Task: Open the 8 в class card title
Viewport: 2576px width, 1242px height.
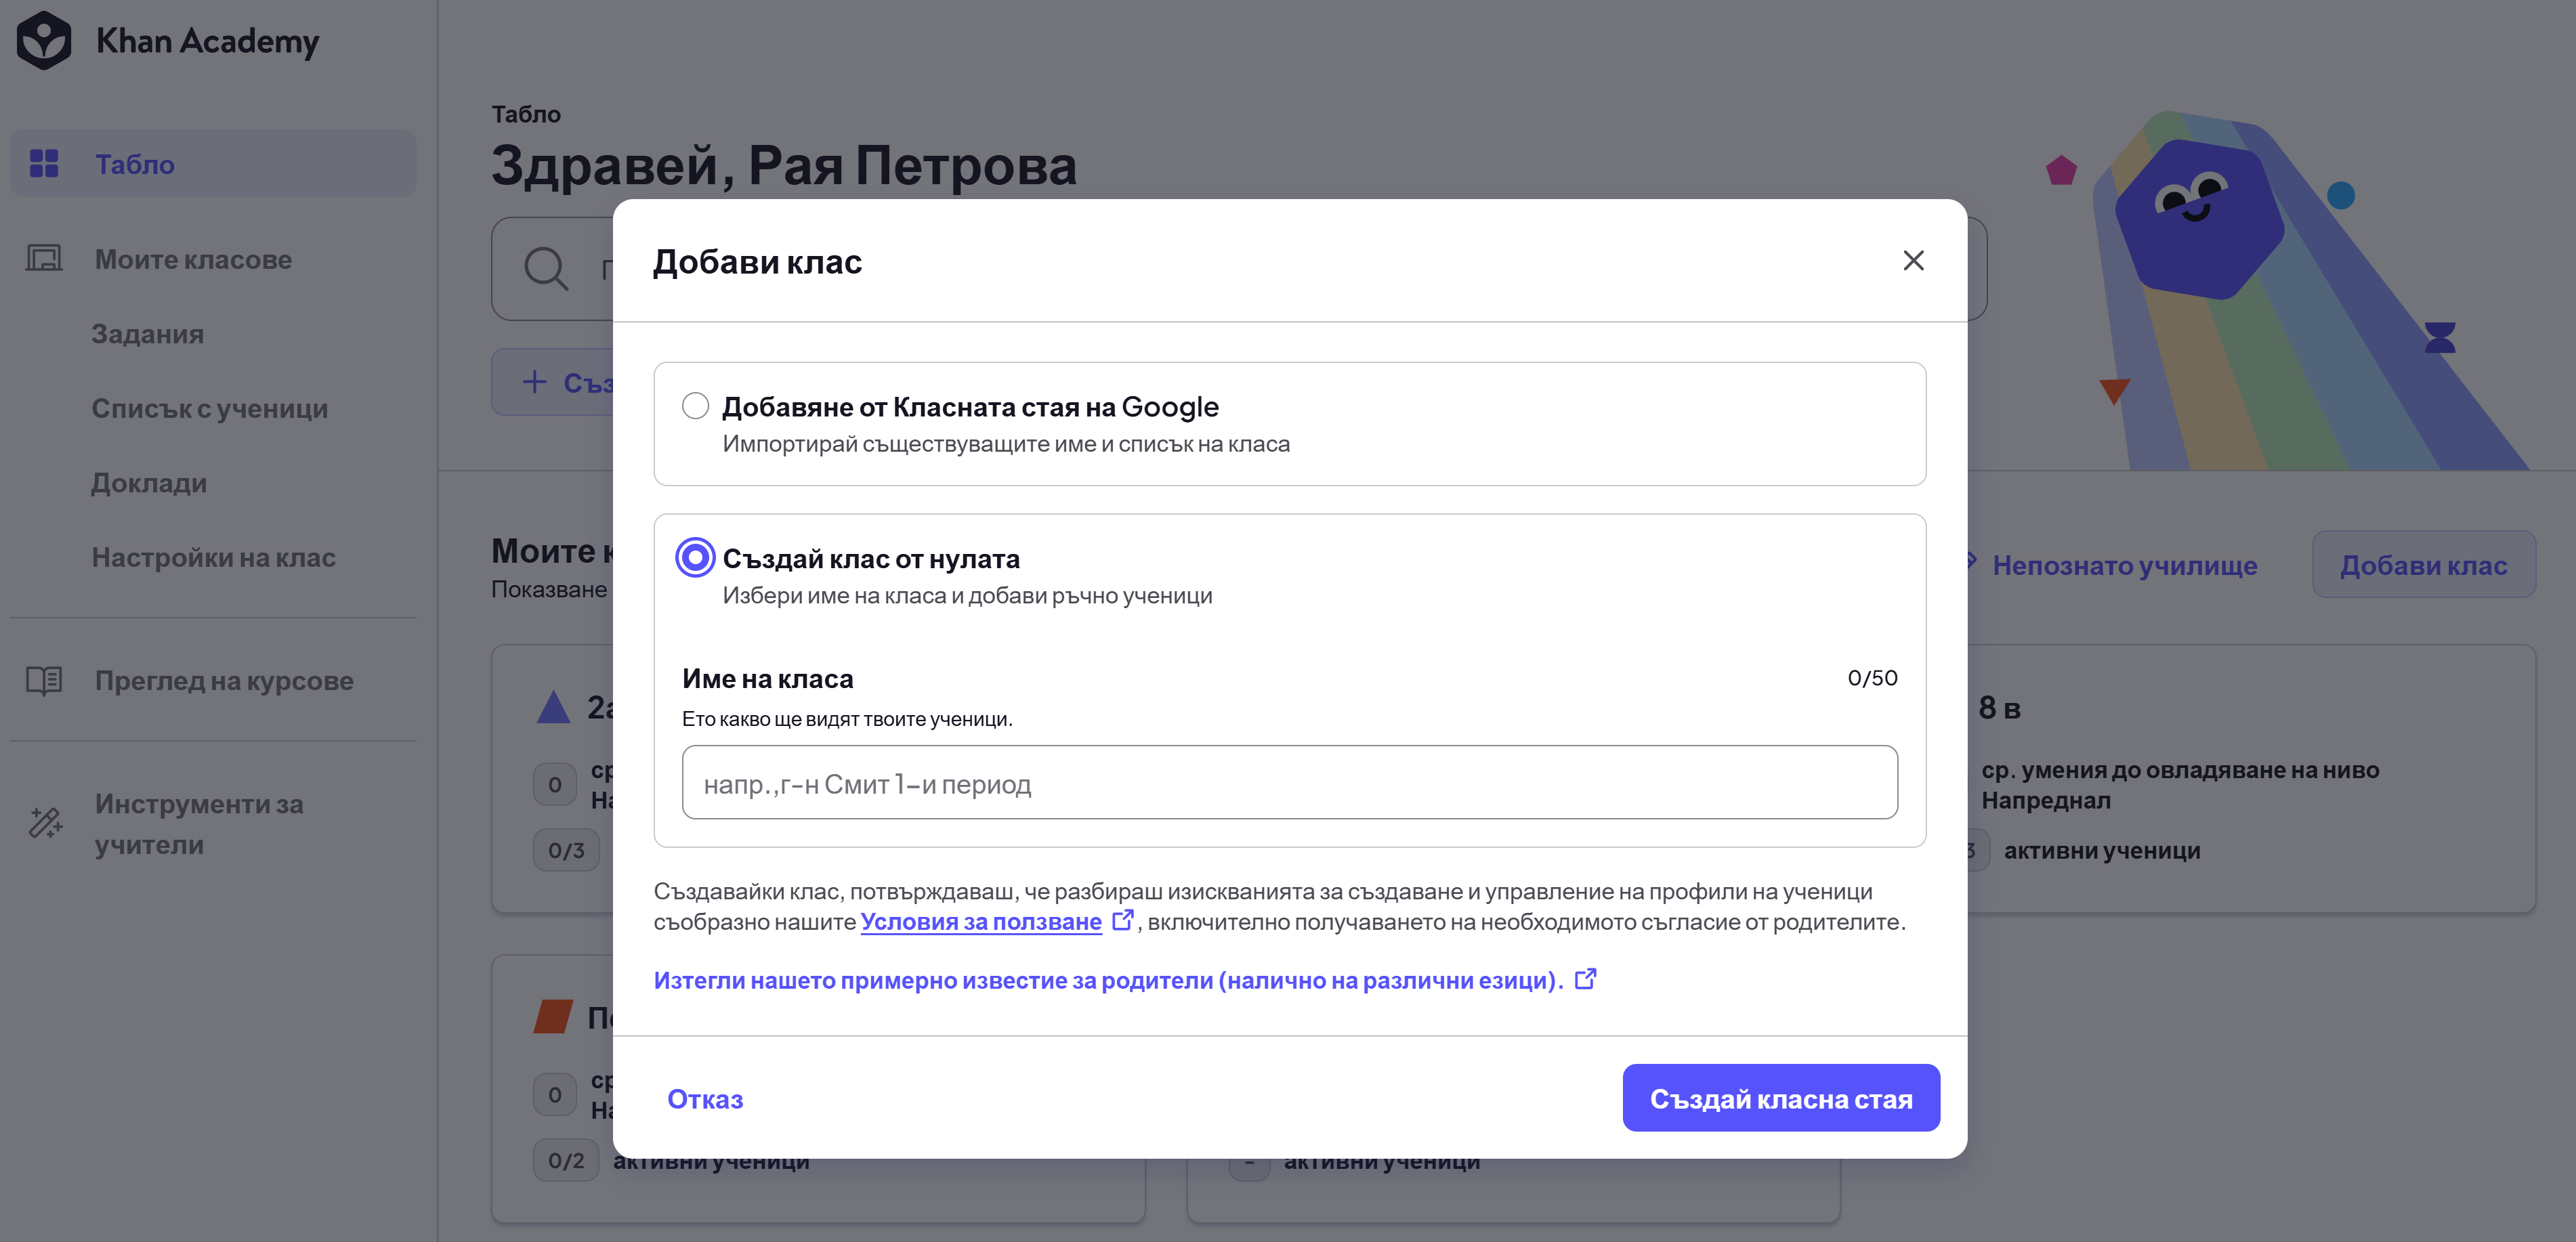Action: 1999,708
